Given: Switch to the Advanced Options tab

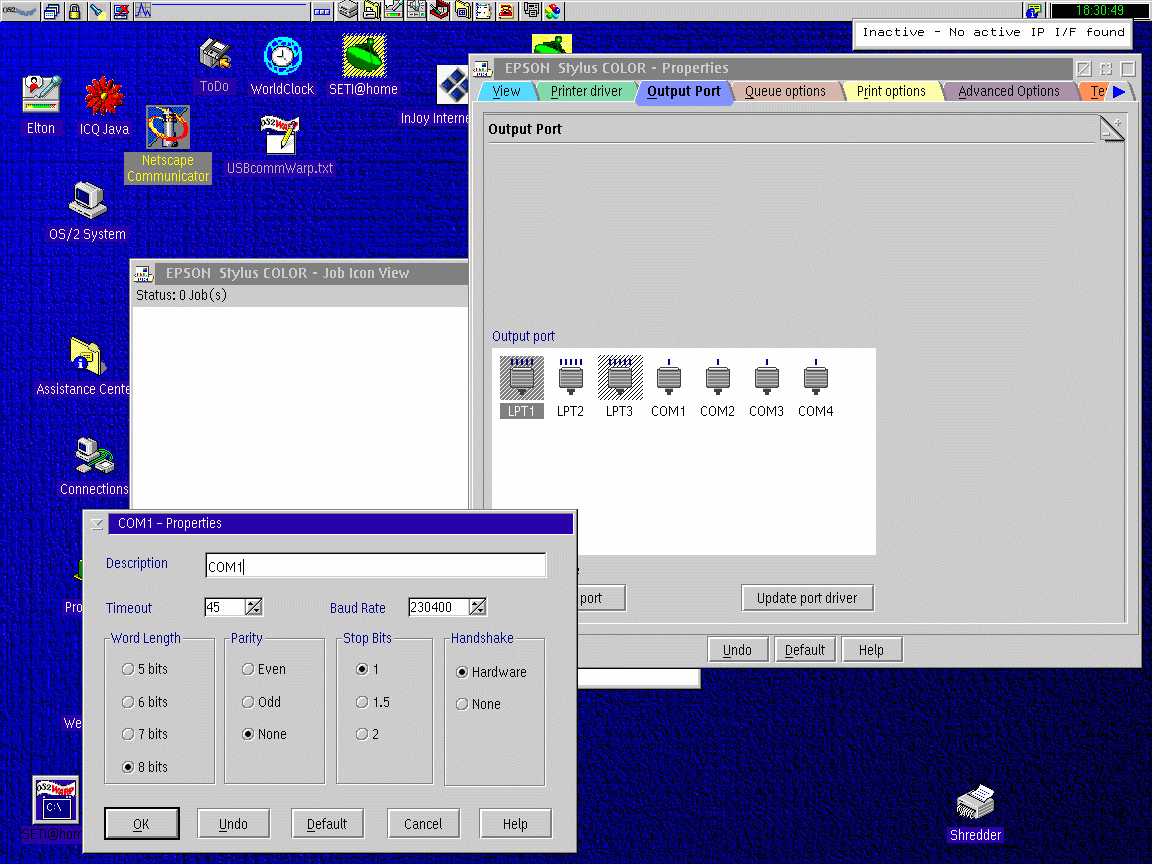Looking at the screenshot, I should point(1009,91).
